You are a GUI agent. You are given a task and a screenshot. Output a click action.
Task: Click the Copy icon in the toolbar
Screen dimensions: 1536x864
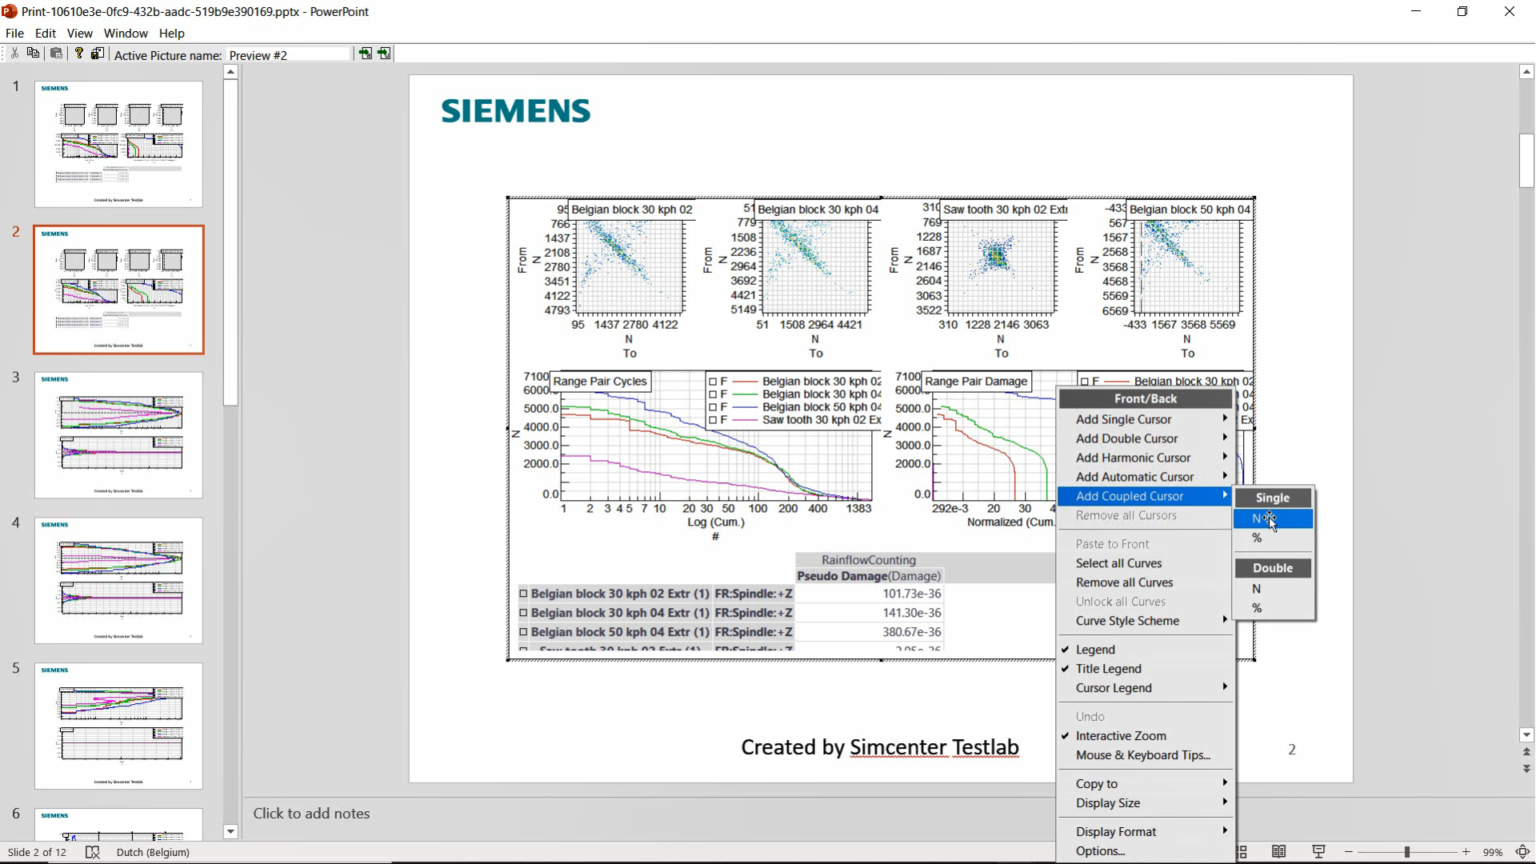[33, 54]
